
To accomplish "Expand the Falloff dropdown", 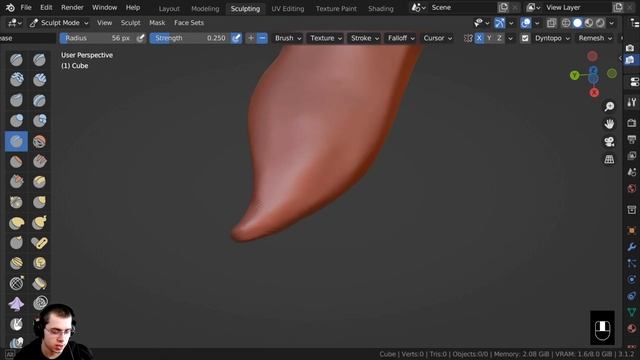I will click(x=401, y=38).
